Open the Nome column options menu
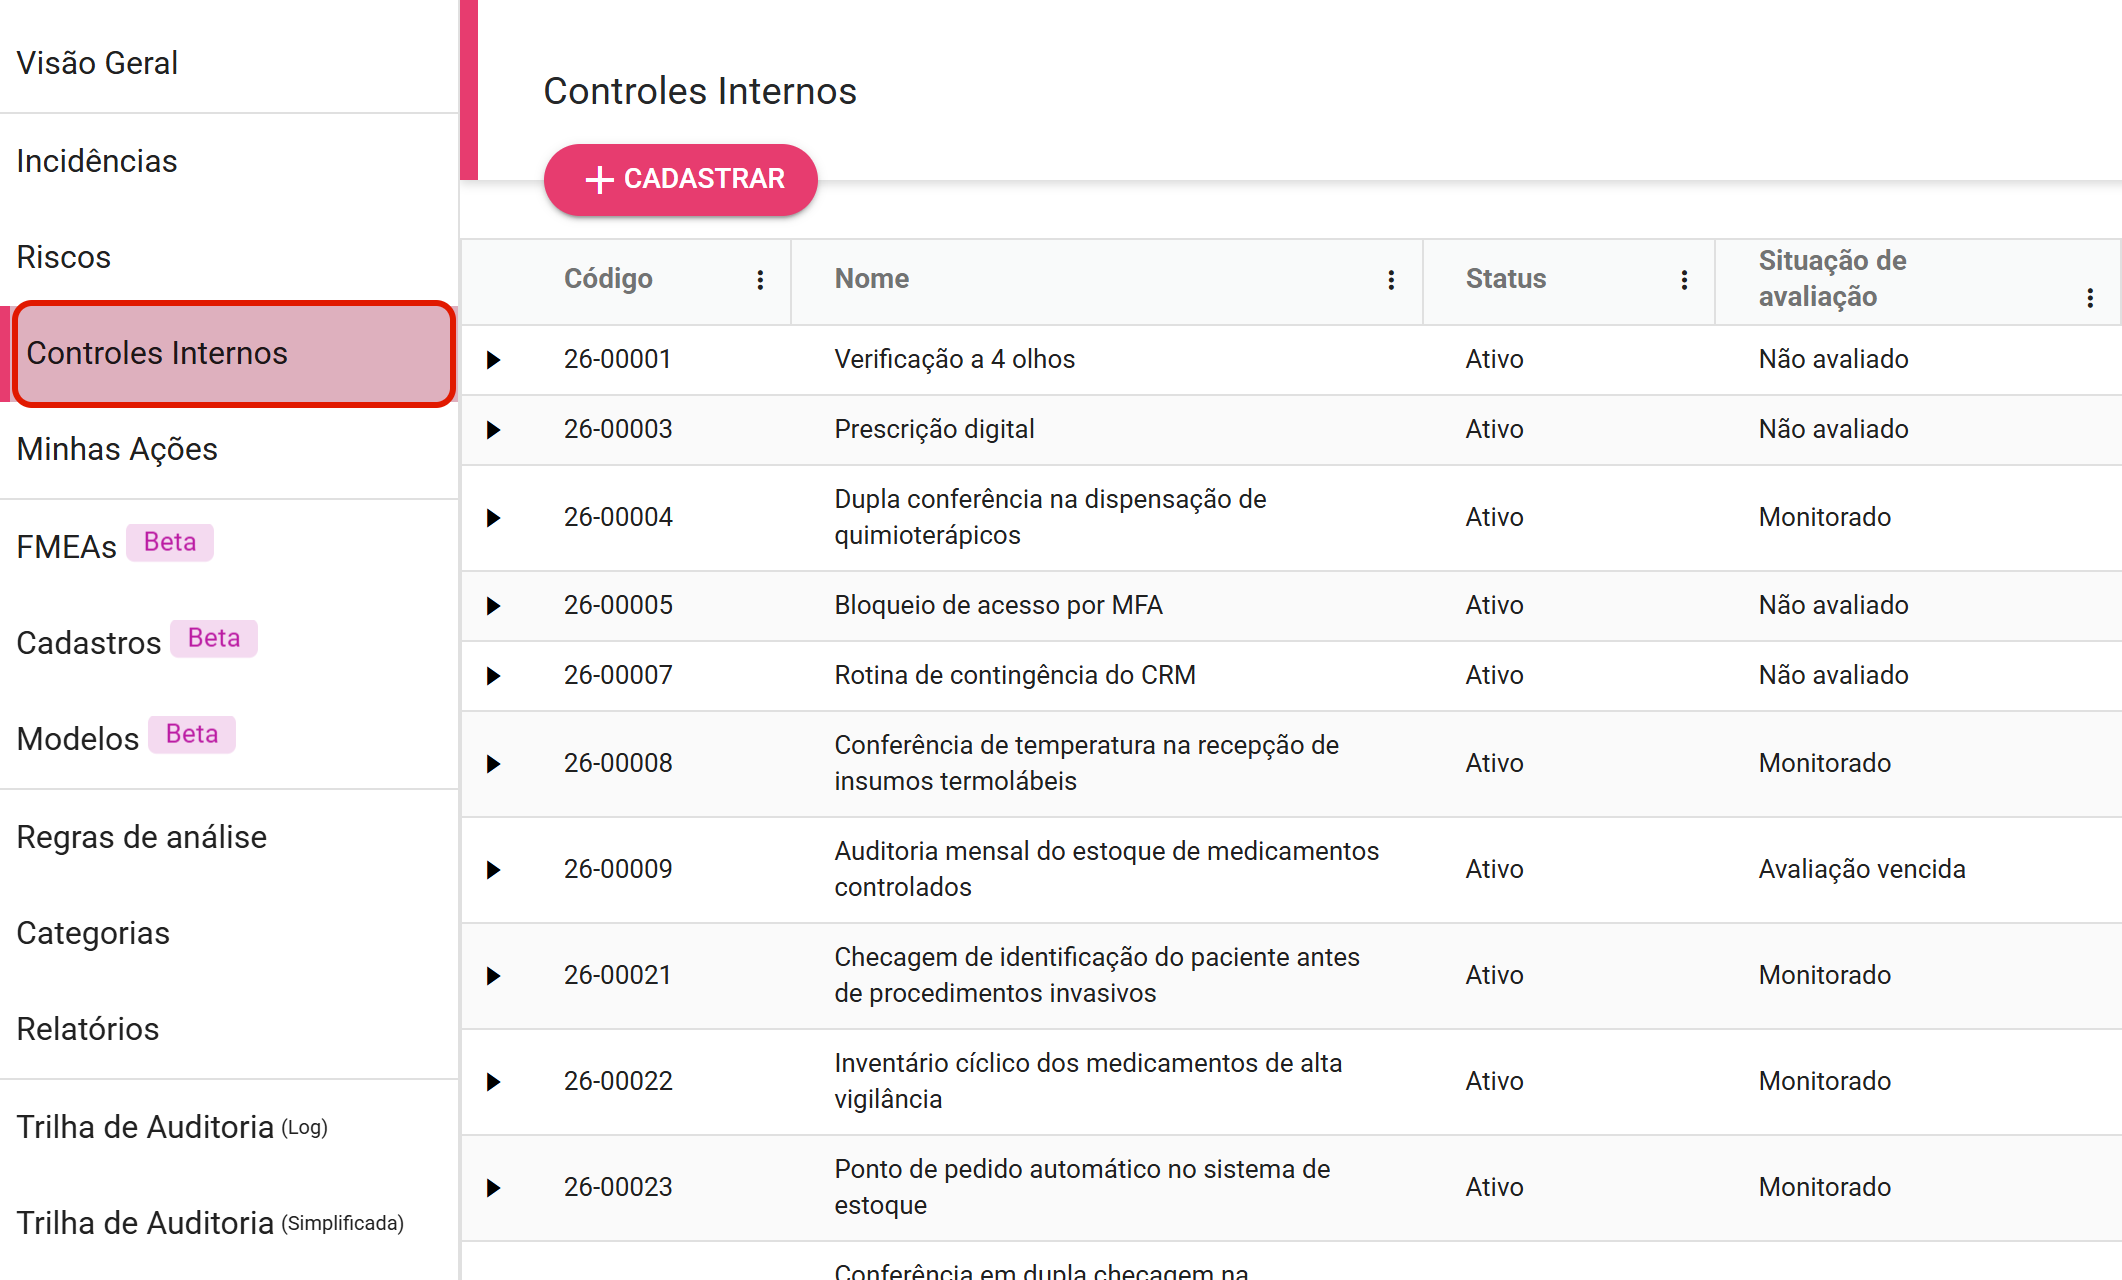2122x1280 pixels. click(x=1391, y=280)
